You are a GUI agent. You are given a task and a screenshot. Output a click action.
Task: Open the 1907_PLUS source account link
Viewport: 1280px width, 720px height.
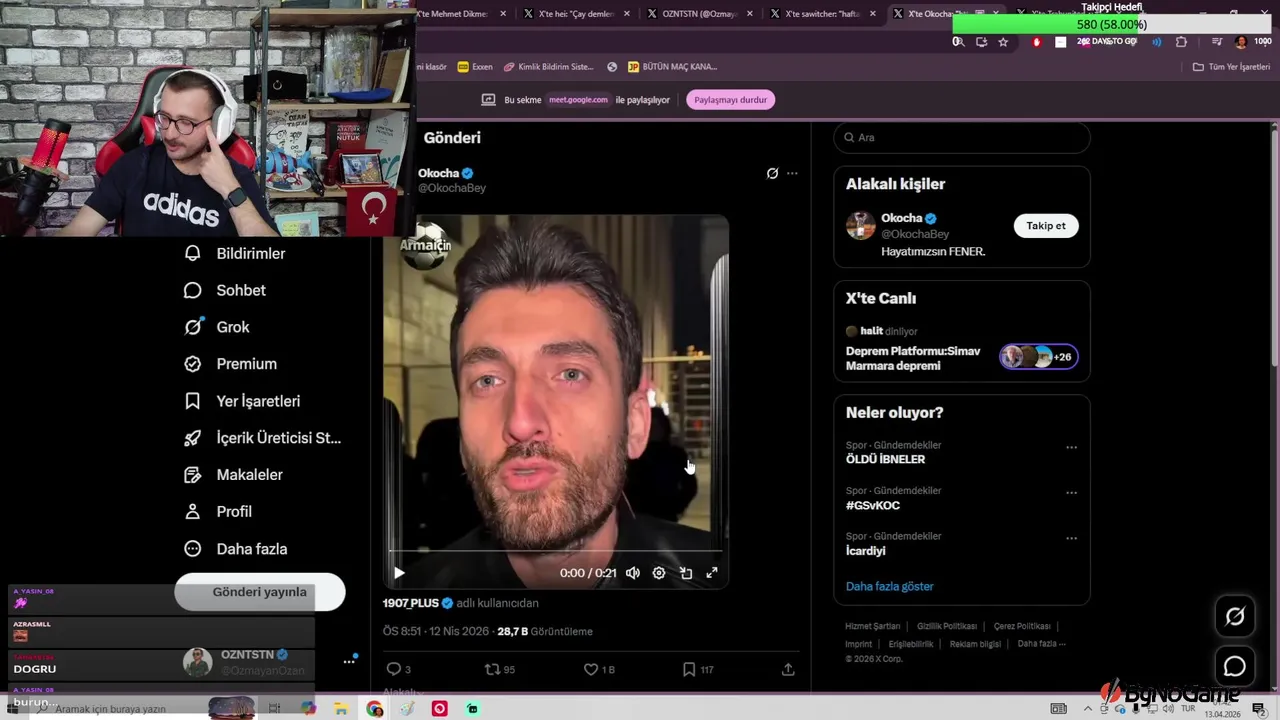pyautogui.click(x=411, y=603)
